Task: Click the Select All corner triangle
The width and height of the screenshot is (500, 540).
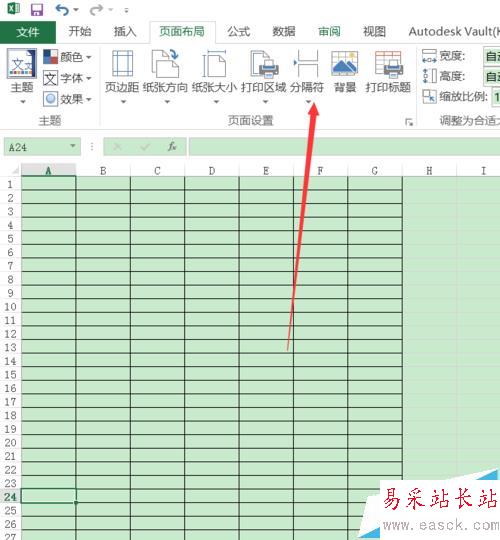Action: pos(14,170)
